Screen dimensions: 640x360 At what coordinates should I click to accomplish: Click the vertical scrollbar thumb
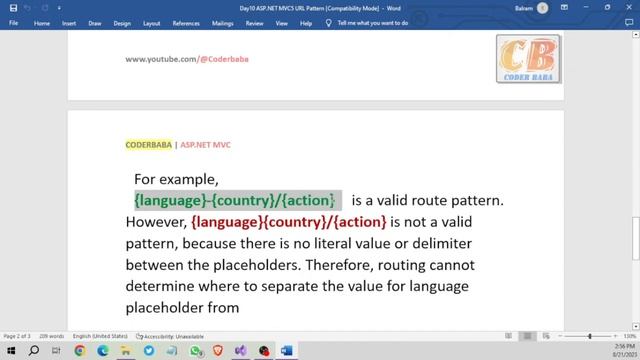(x=636, y=239)
